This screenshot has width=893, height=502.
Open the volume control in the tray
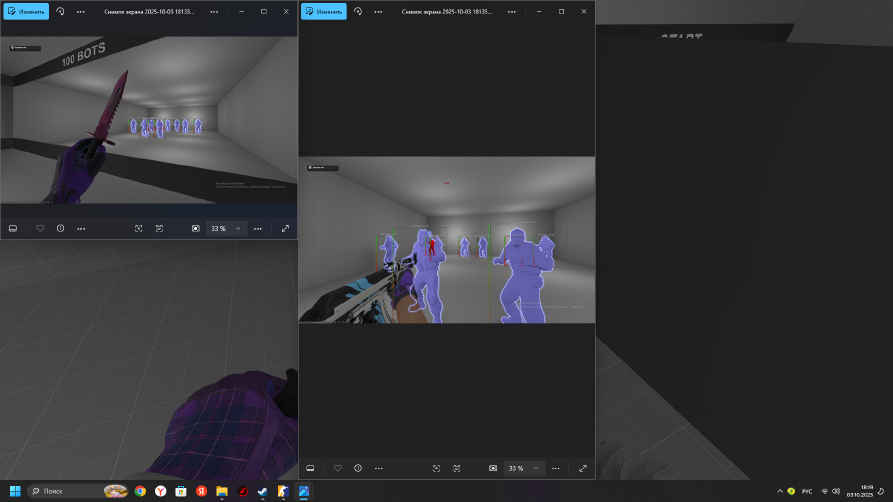(x=836, y=491)
